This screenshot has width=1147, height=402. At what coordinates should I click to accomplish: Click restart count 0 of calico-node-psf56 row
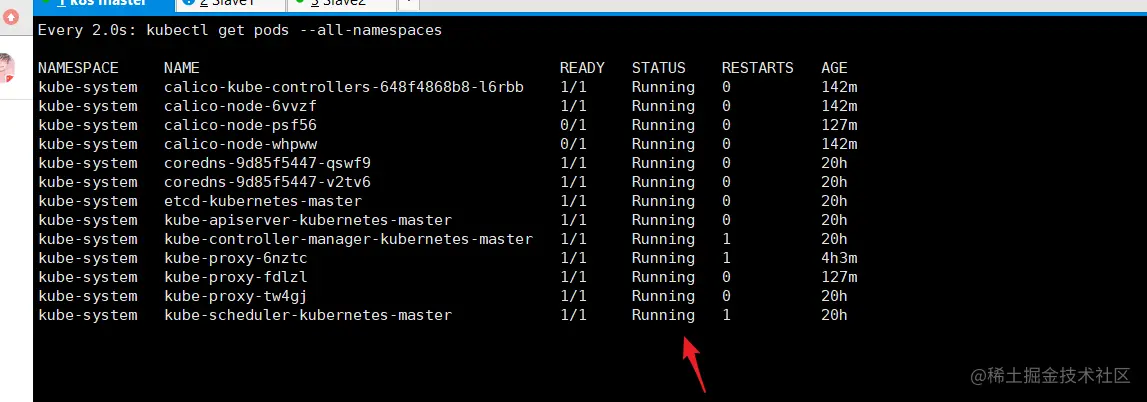(726, 125)
